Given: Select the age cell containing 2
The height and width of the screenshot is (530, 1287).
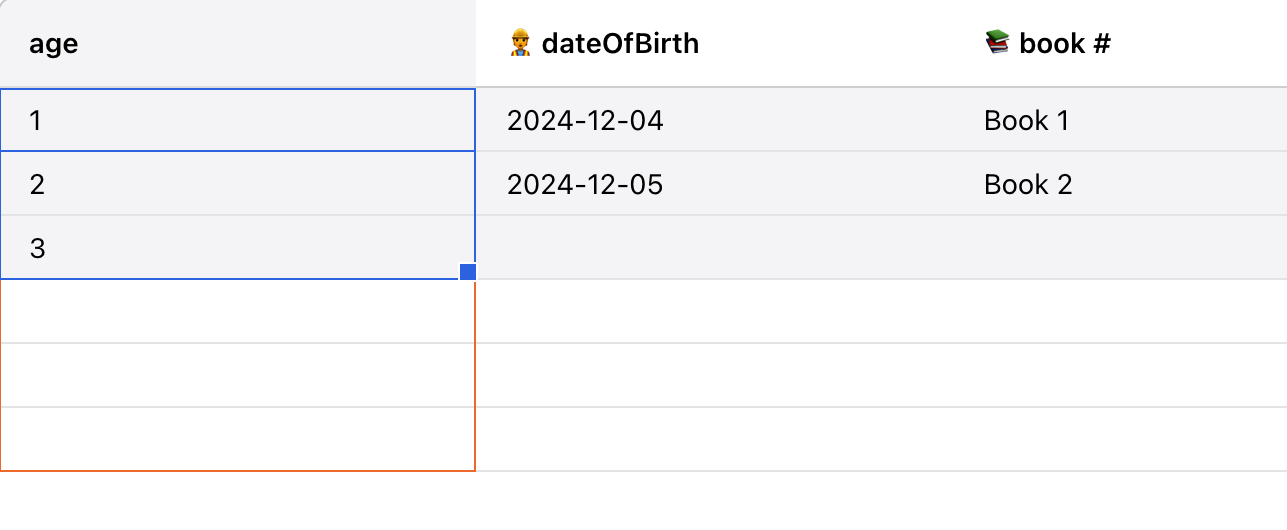Looking at the screenshot, I should click(x=237, y=185).
